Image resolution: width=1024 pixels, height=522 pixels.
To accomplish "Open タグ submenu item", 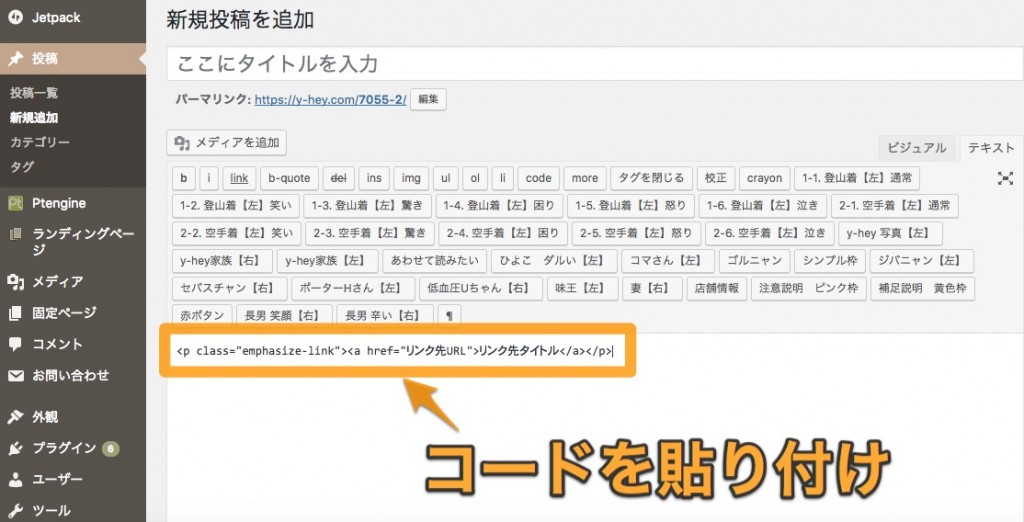I will 22,167.
